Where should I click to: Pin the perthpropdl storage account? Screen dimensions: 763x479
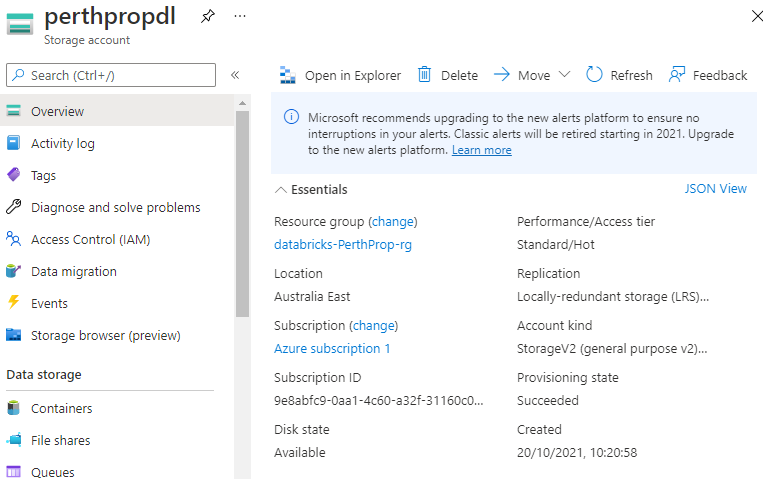pyautogui.click(x=208, y=17)
